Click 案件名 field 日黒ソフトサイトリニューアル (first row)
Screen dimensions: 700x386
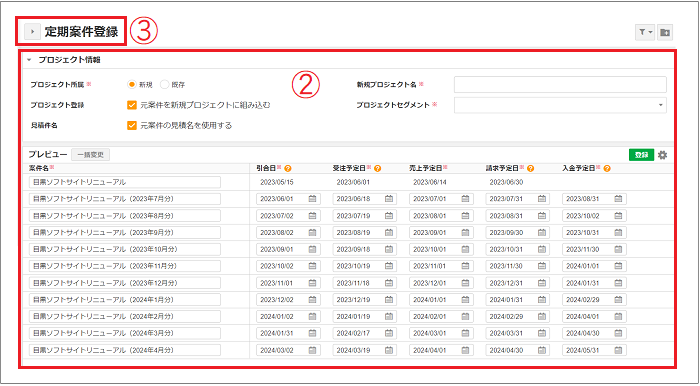[x=125, y=182]
